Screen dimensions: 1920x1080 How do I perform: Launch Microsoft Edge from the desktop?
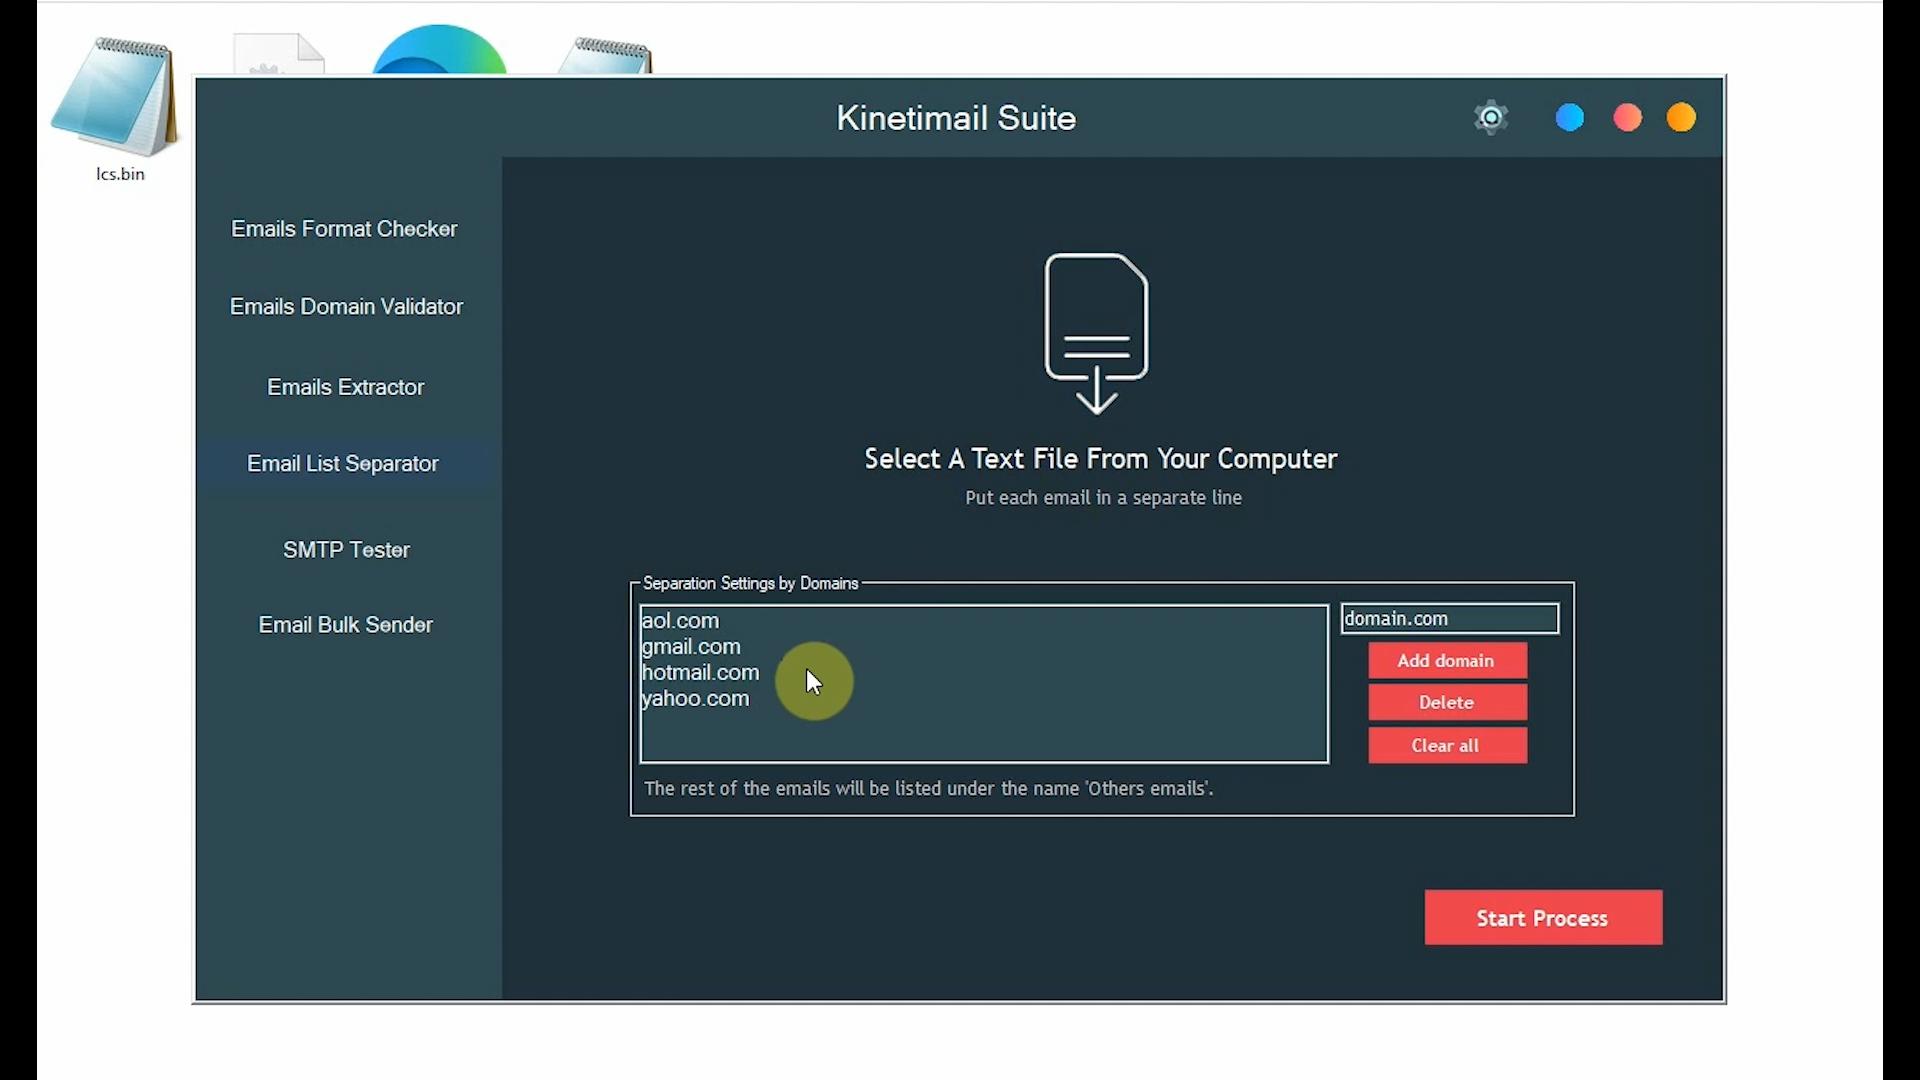(438, 50)
